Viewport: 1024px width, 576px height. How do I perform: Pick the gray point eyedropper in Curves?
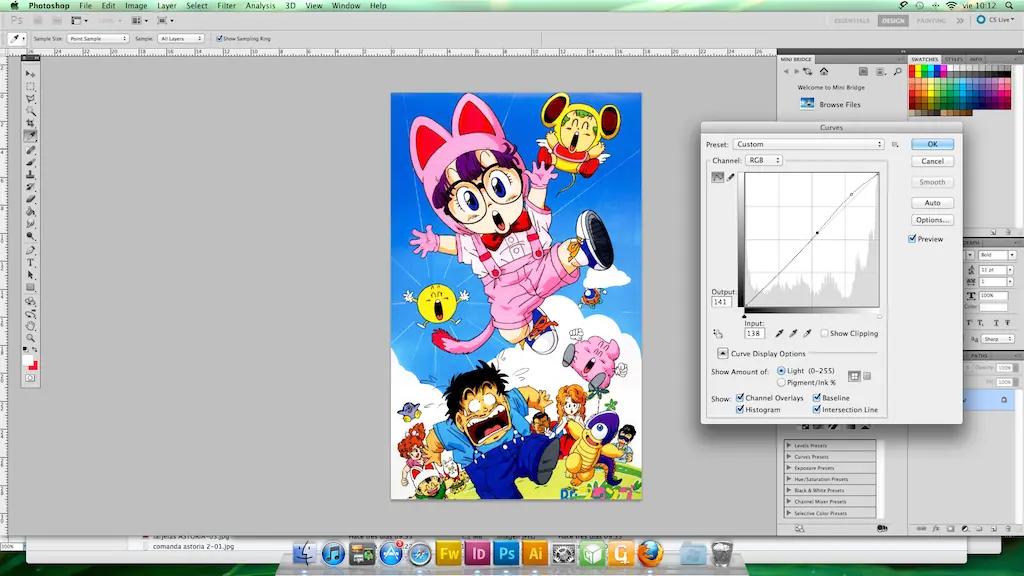(793, 334)
